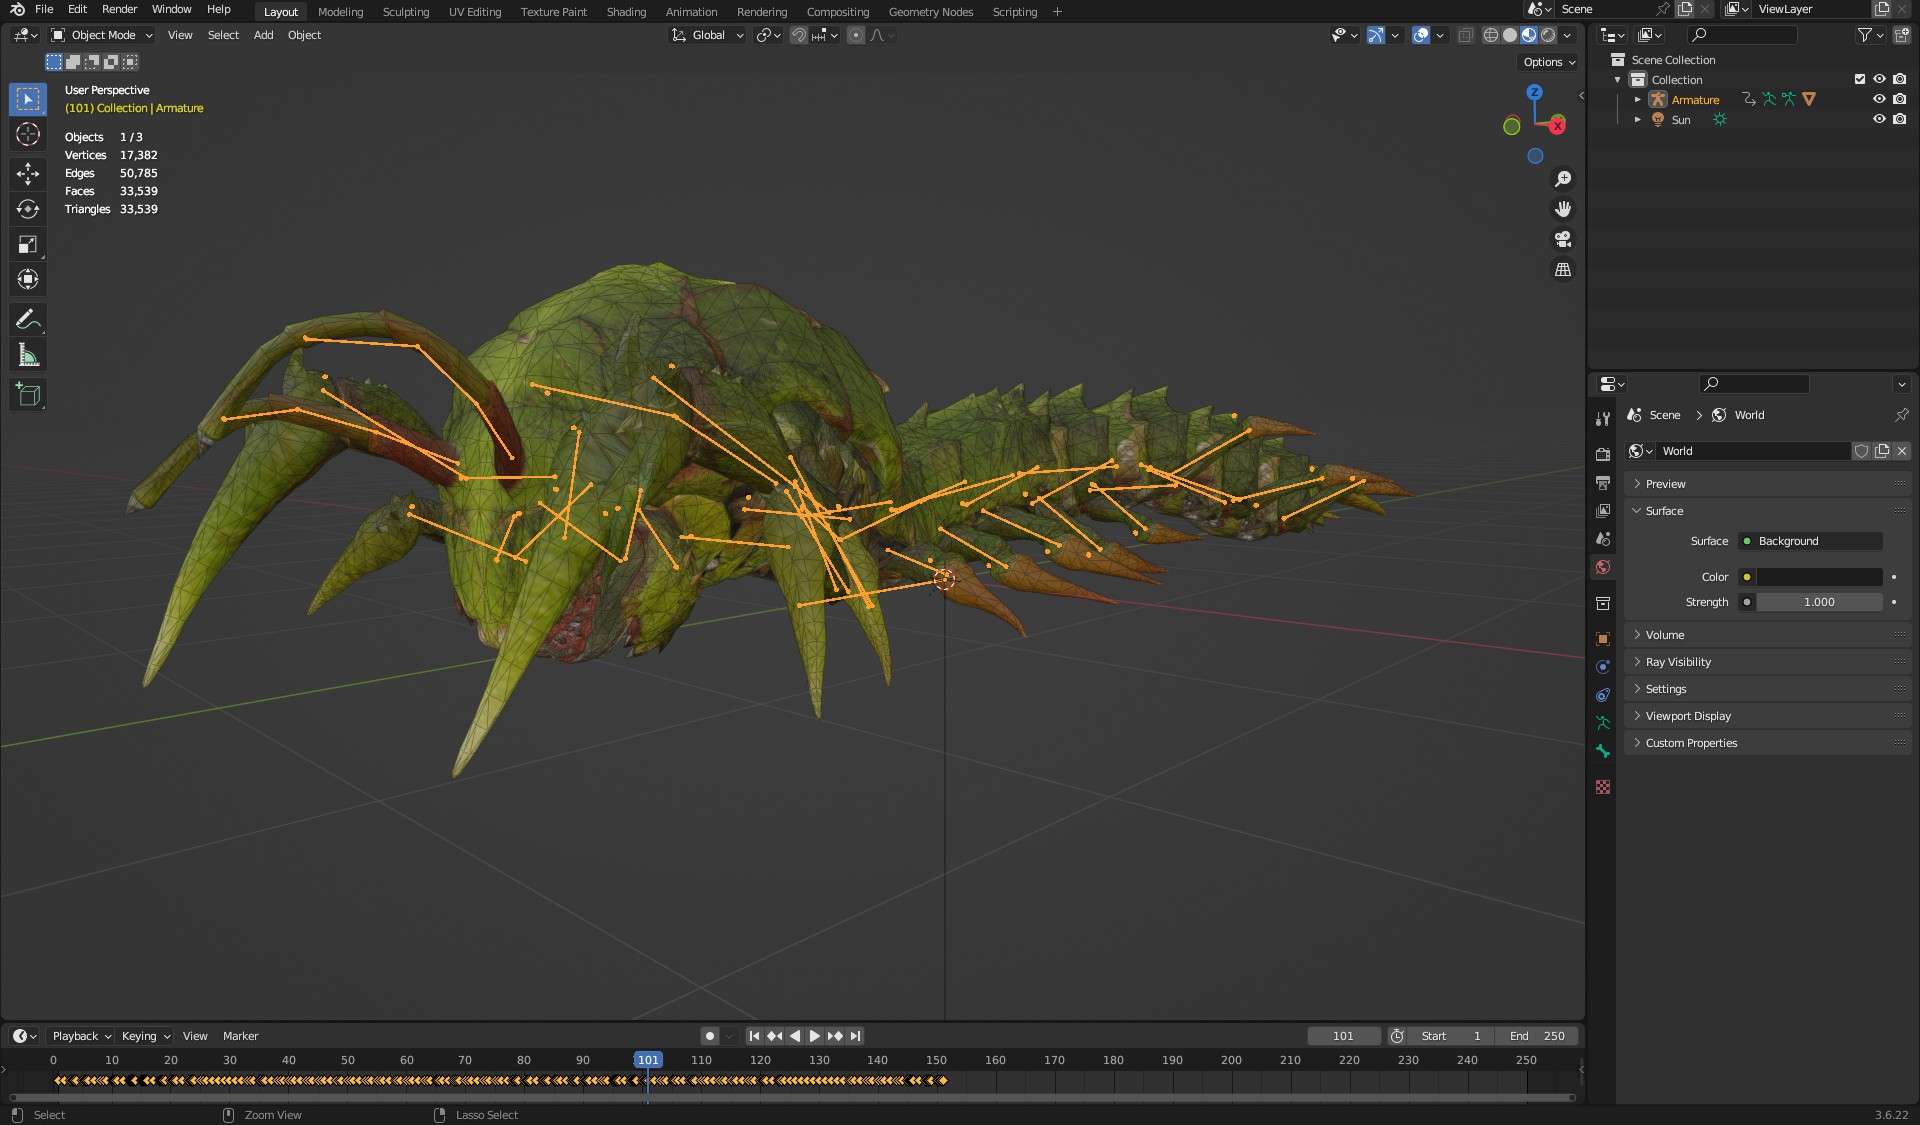
Task: Expand the Ray Visibility panel
Action: pos(1678,662)
